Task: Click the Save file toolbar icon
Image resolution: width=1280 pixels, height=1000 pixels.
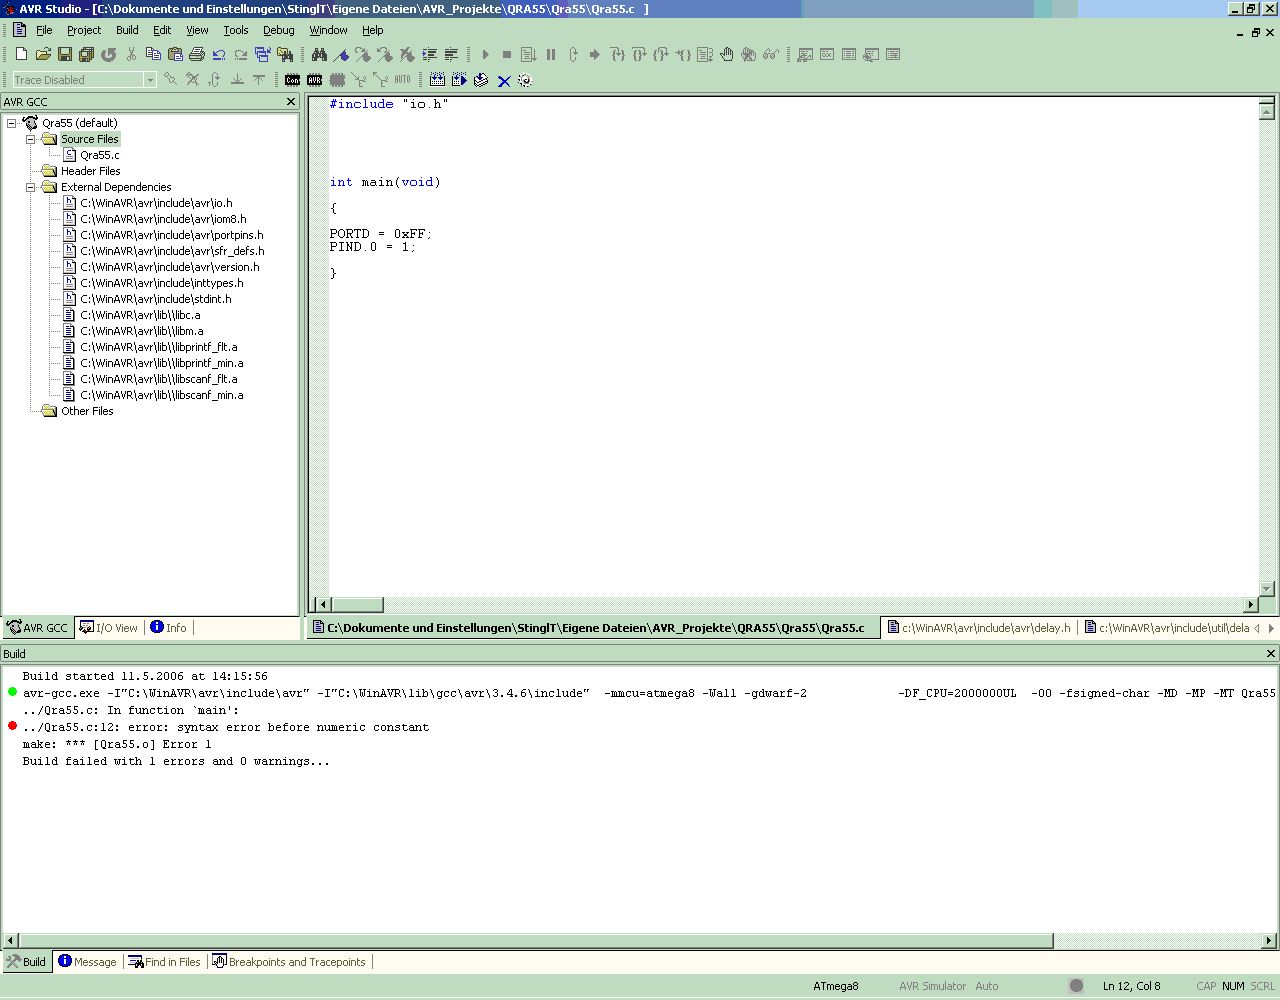Action: point(65,54)
